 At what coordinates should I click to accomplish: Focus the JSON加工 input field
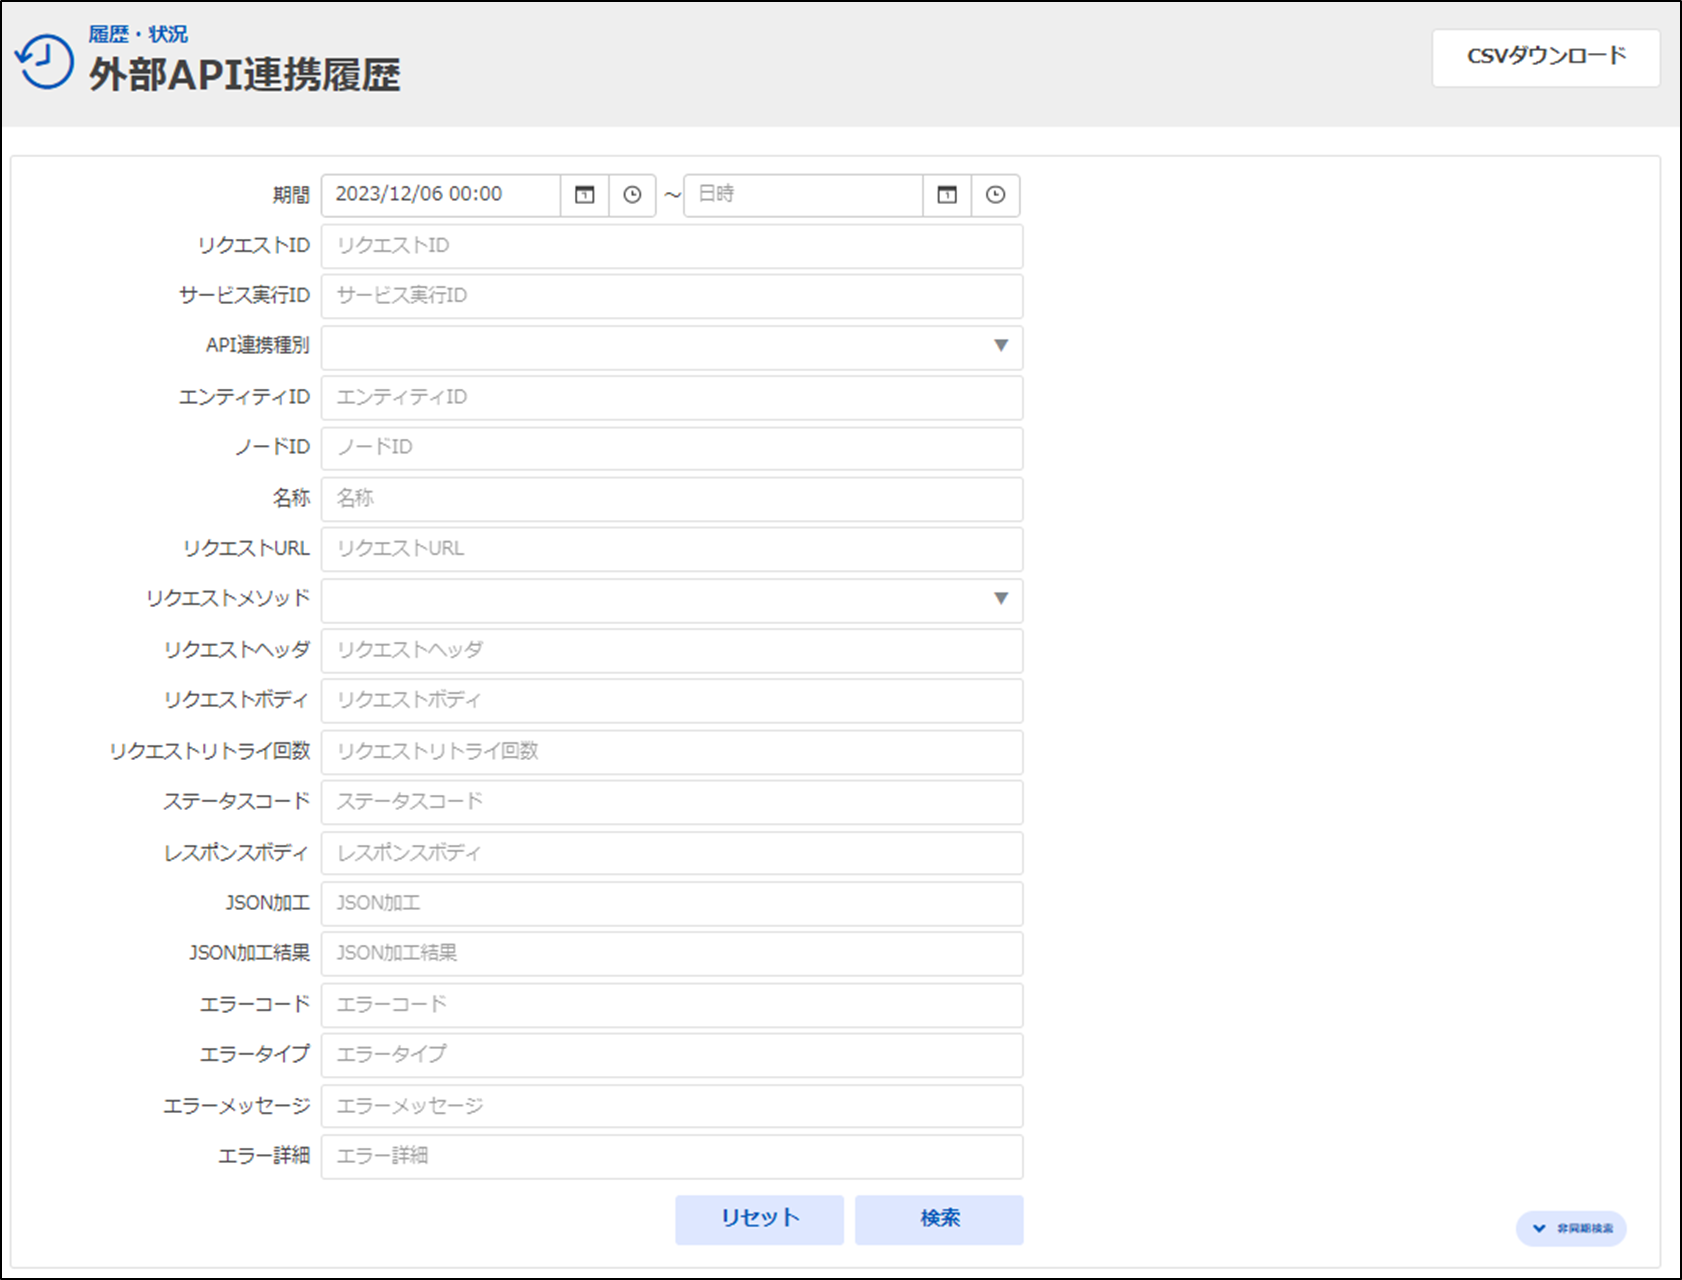coord(672,904)
